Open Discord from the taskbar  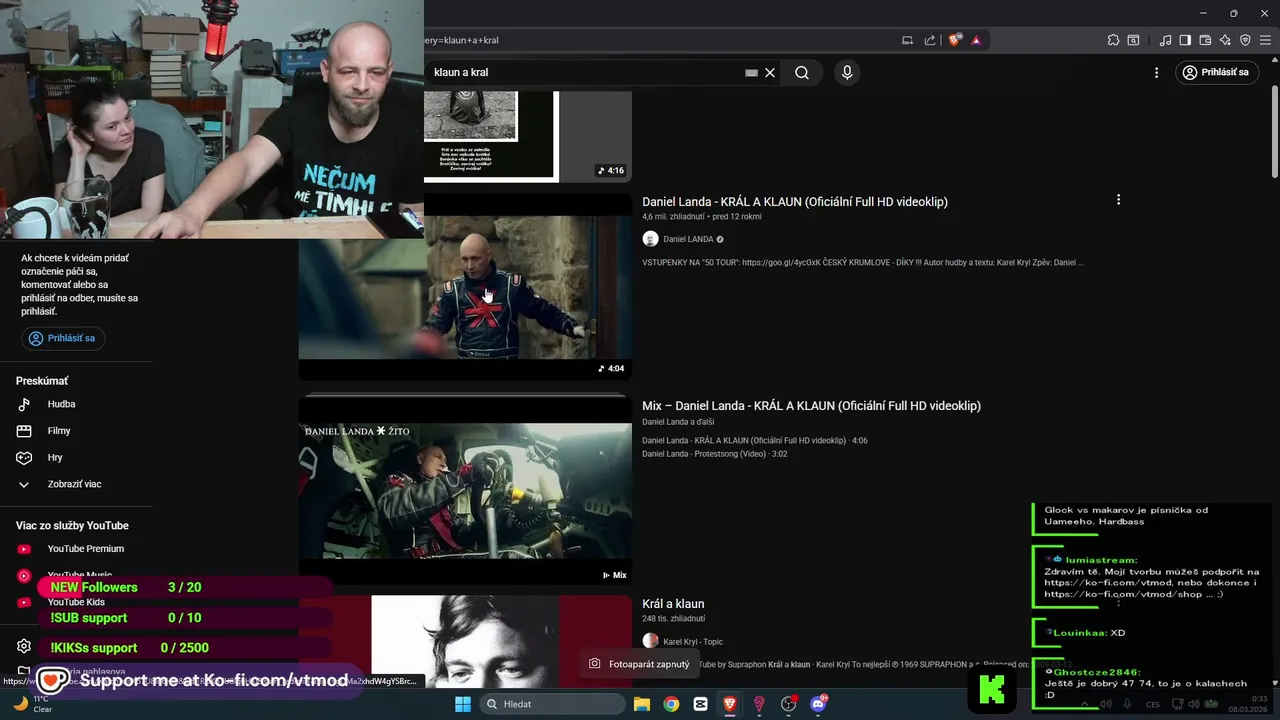[819, 704]
